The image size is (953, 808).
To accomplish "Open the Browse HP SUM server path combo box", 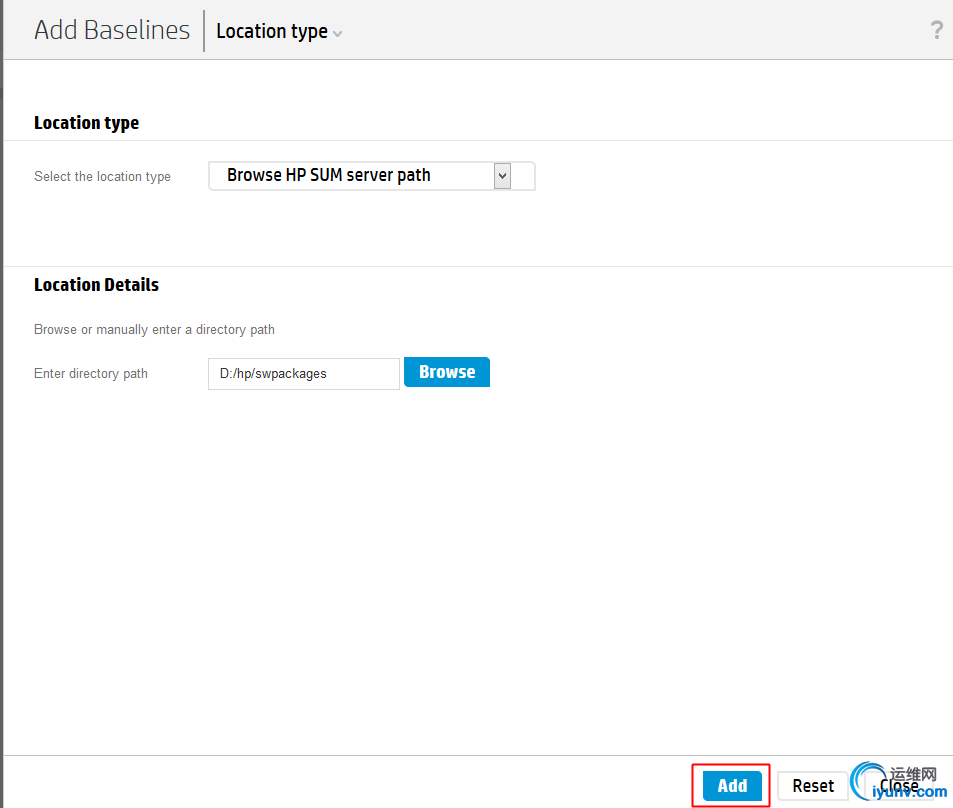I will click(x=352, y=176).
